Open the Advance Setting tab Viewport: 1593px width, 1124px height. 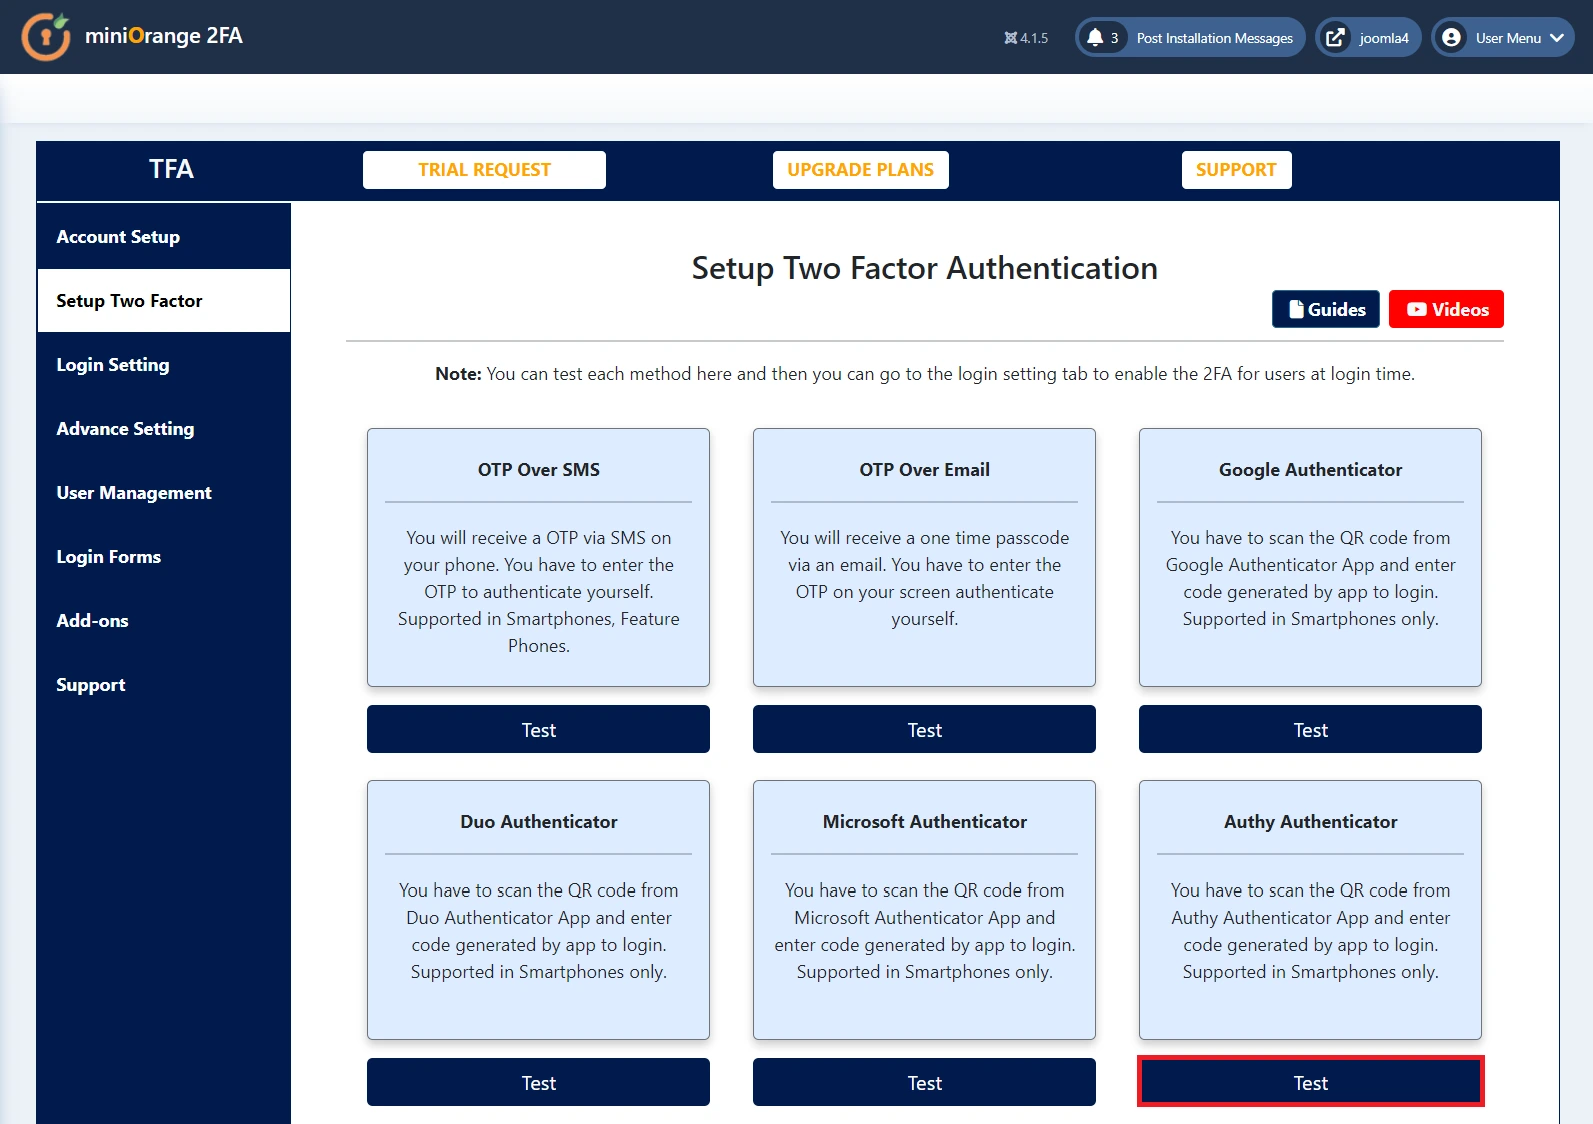164,429
